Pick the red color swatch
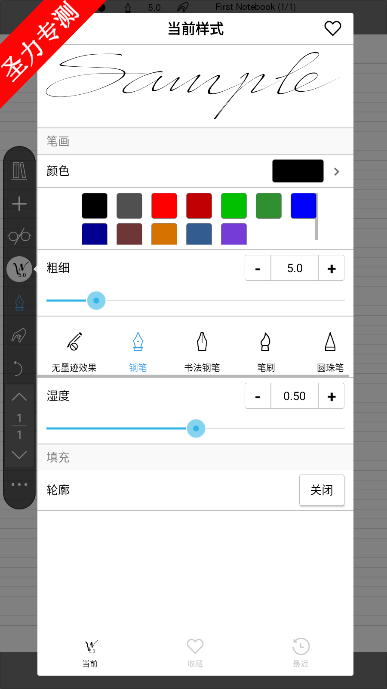The image size is (387, 689). (x=164, y=206)
